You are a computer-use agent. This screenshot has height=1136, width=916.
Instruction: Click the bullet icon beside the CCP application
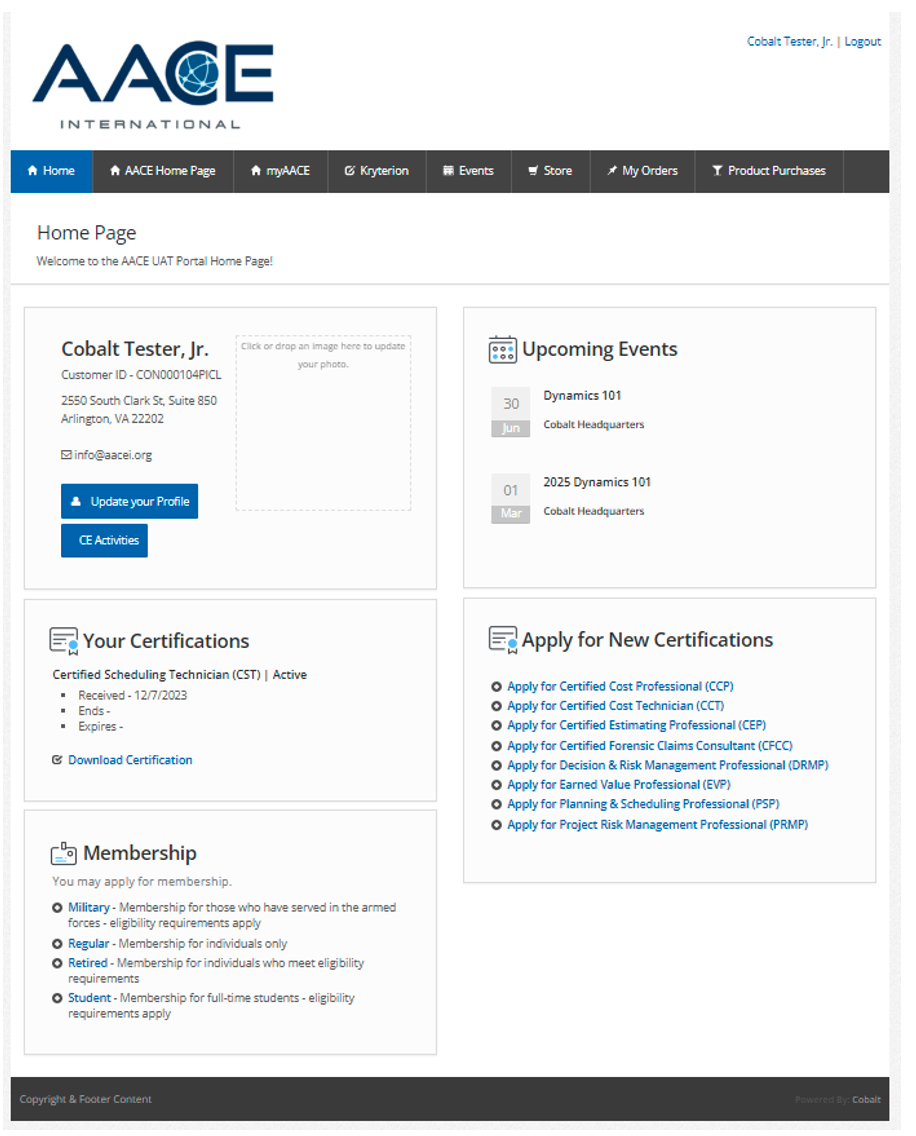[x=496, y=687]
